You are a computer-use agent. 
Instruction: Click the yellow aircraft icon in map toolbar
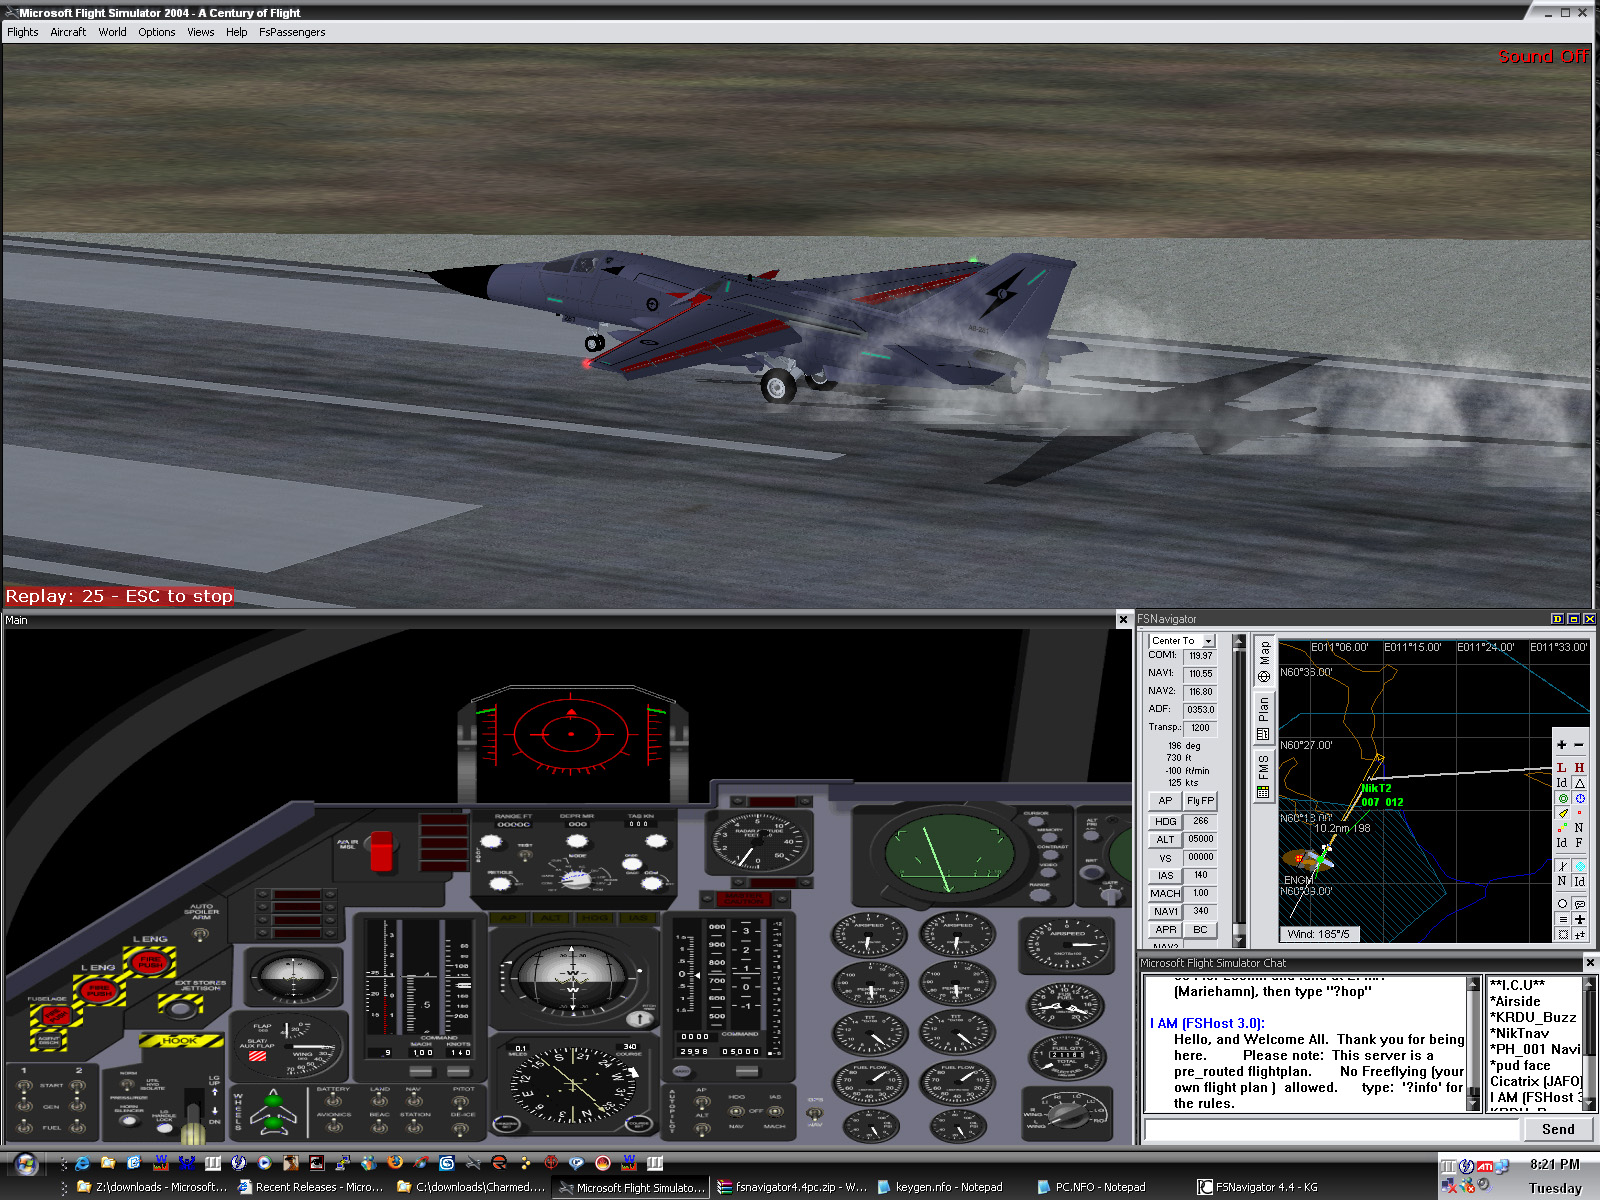1562,813
